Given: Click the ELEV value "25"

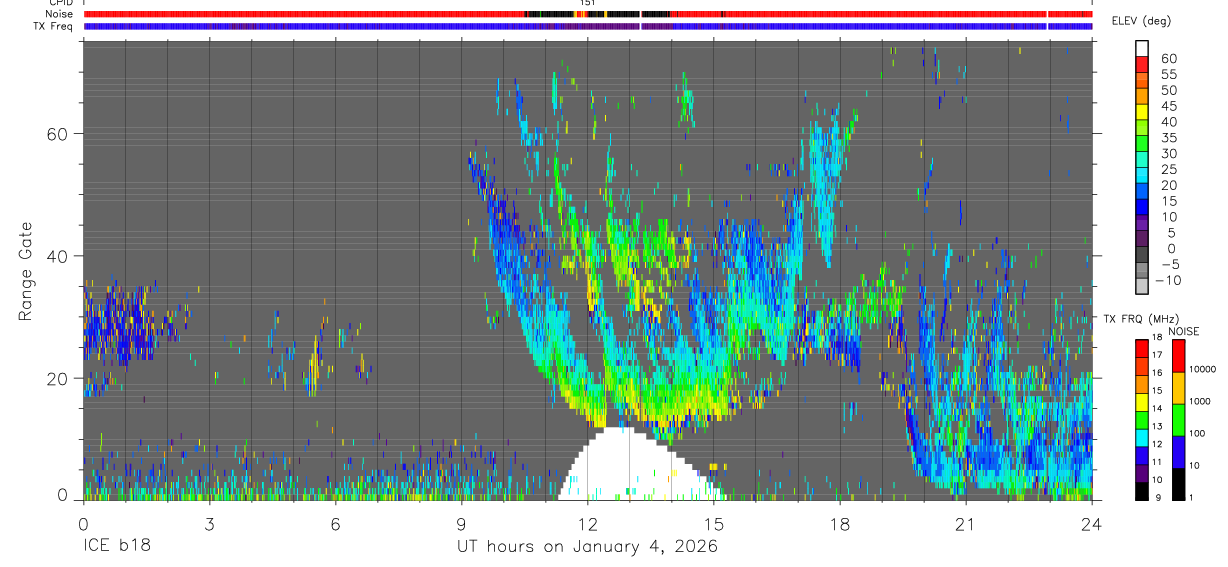Looking at the screenshot, I should pos(1168,169).
